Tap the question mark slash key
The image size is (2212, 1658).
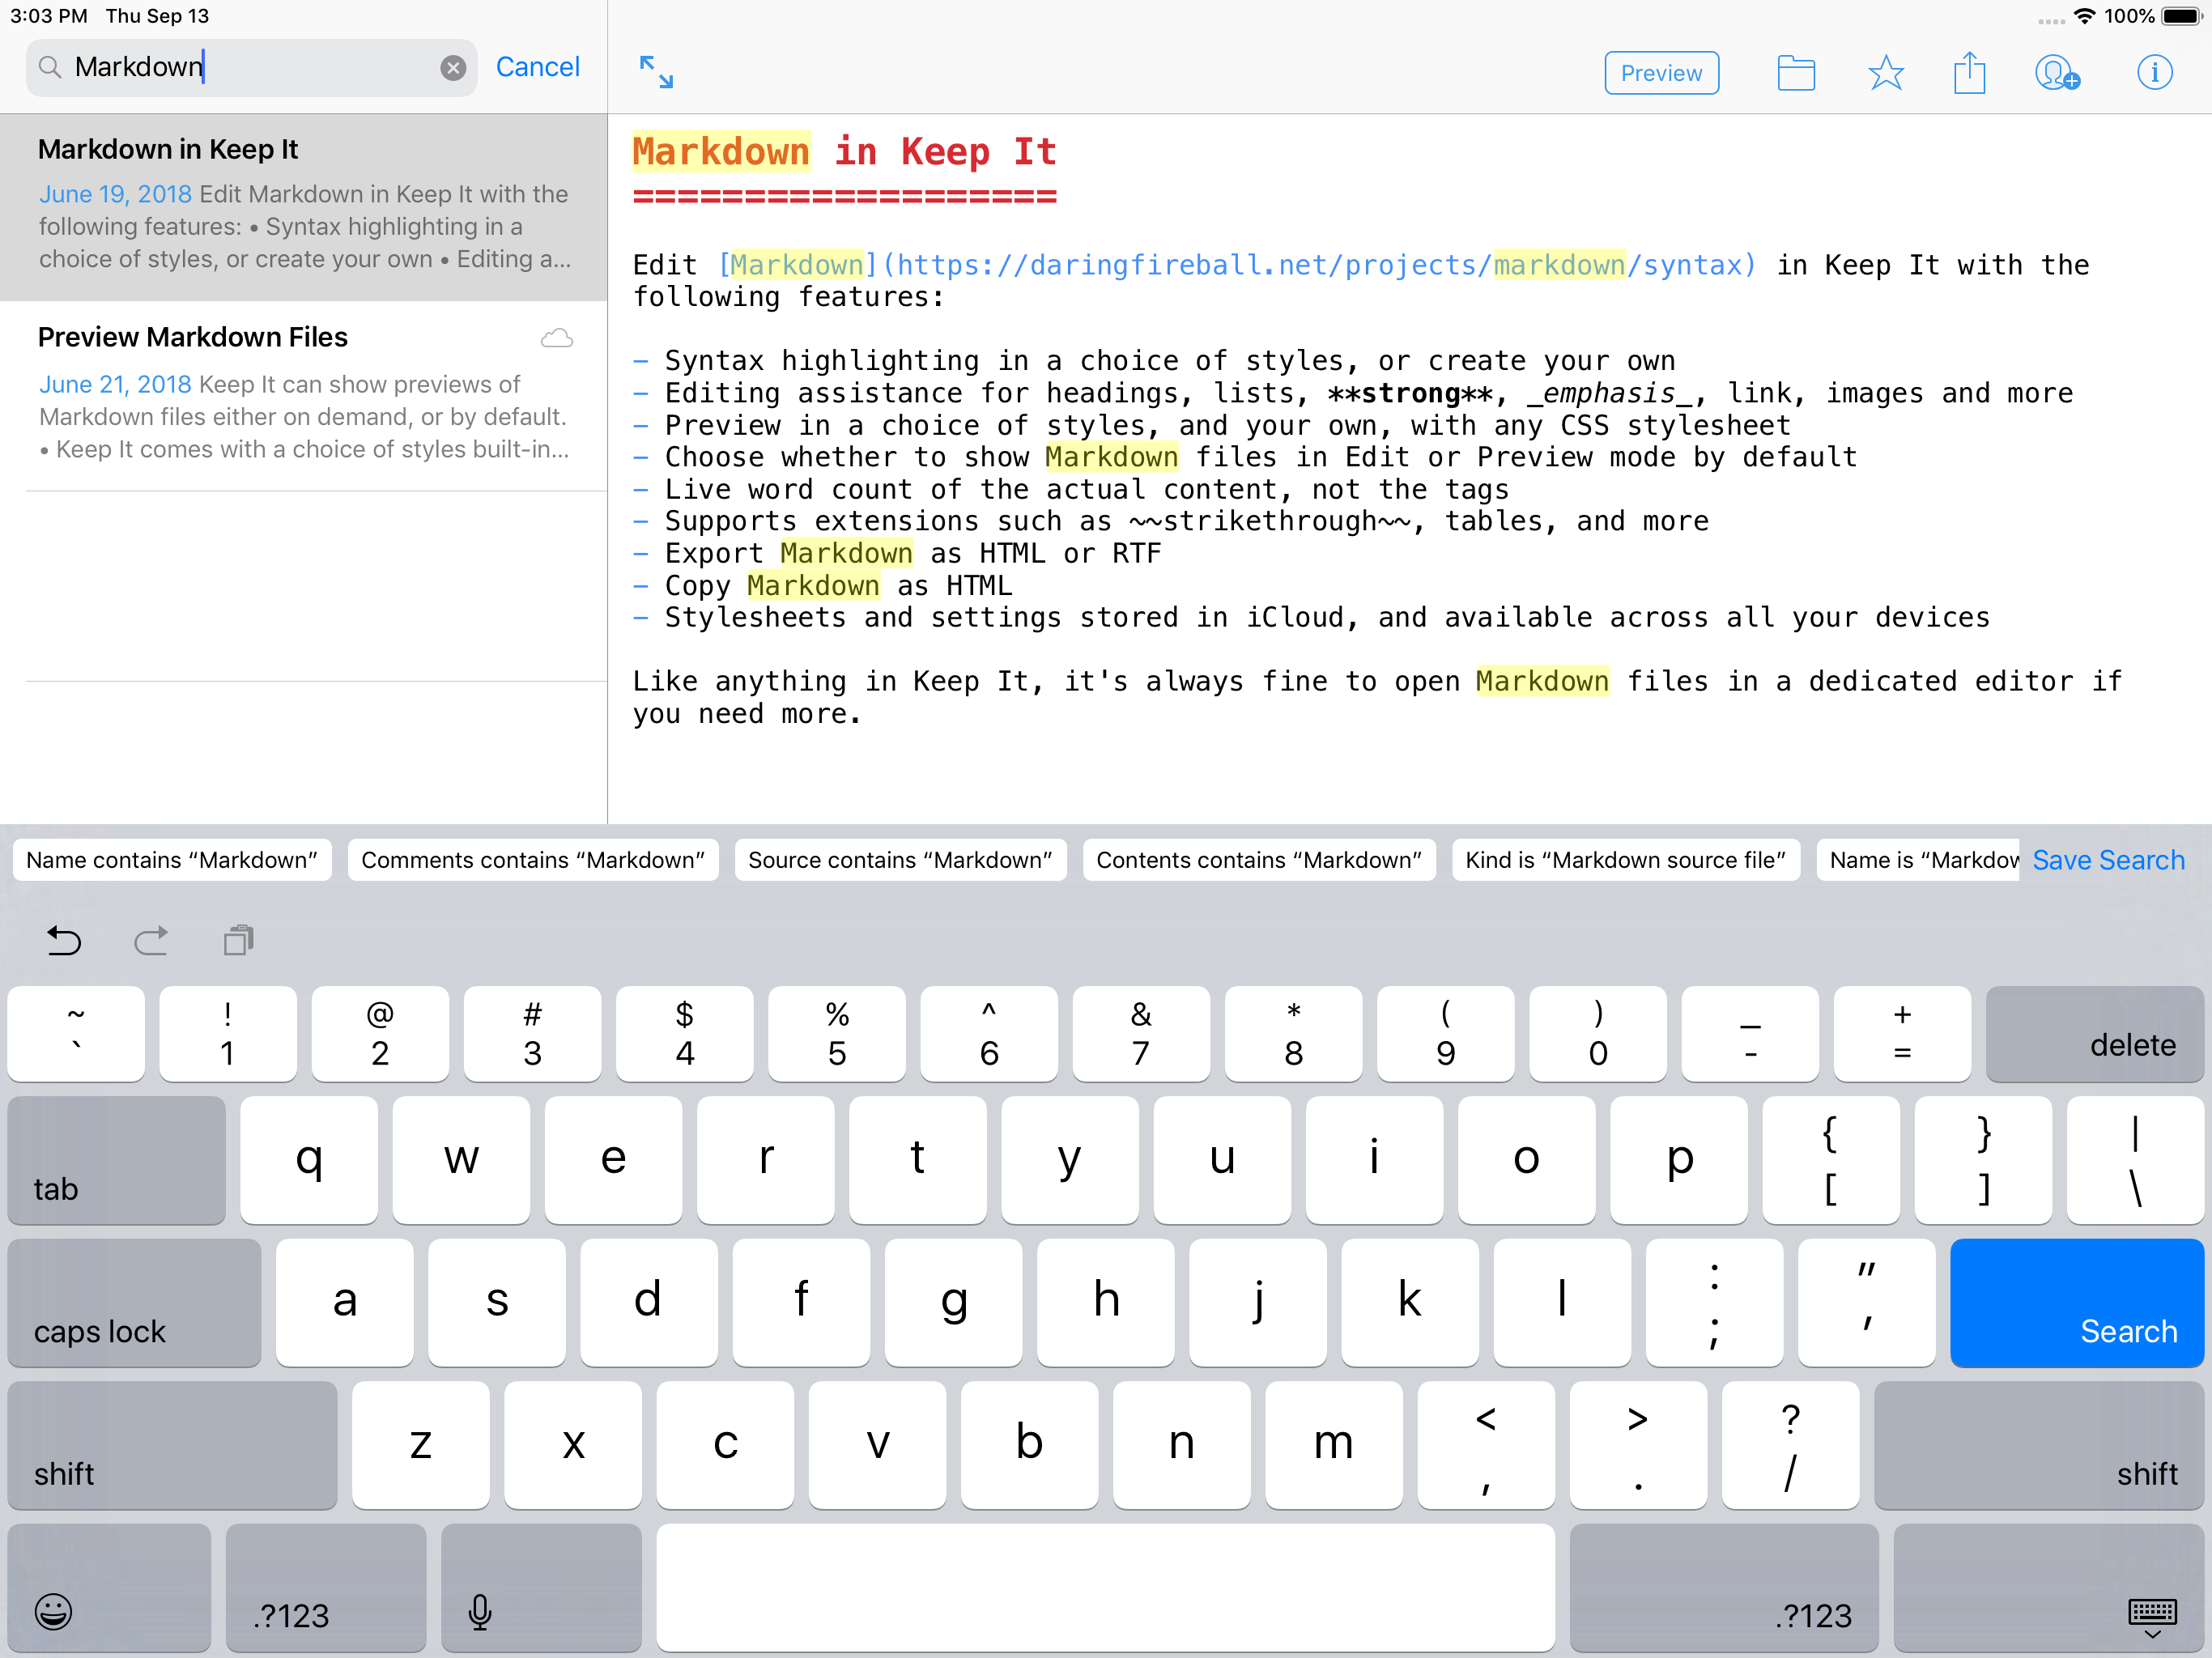[x=1790, y=1445]
